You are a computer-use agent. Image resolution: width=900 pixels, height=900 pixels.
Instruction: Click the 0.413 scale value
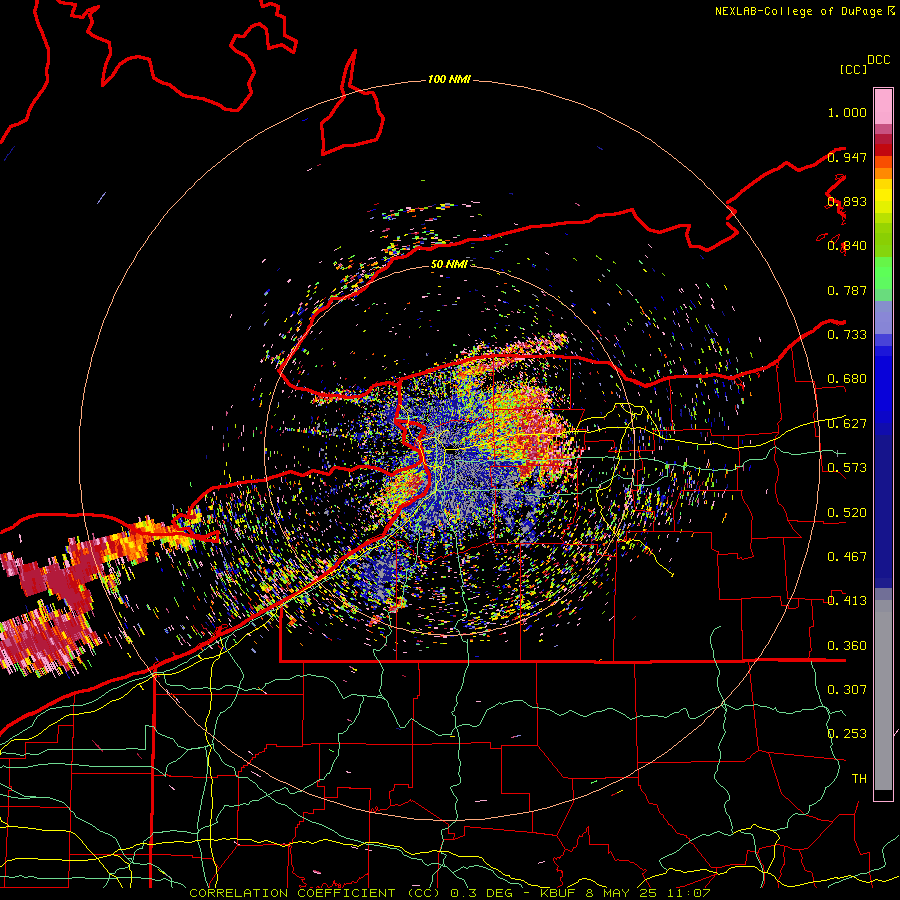(x=847, y=601)
